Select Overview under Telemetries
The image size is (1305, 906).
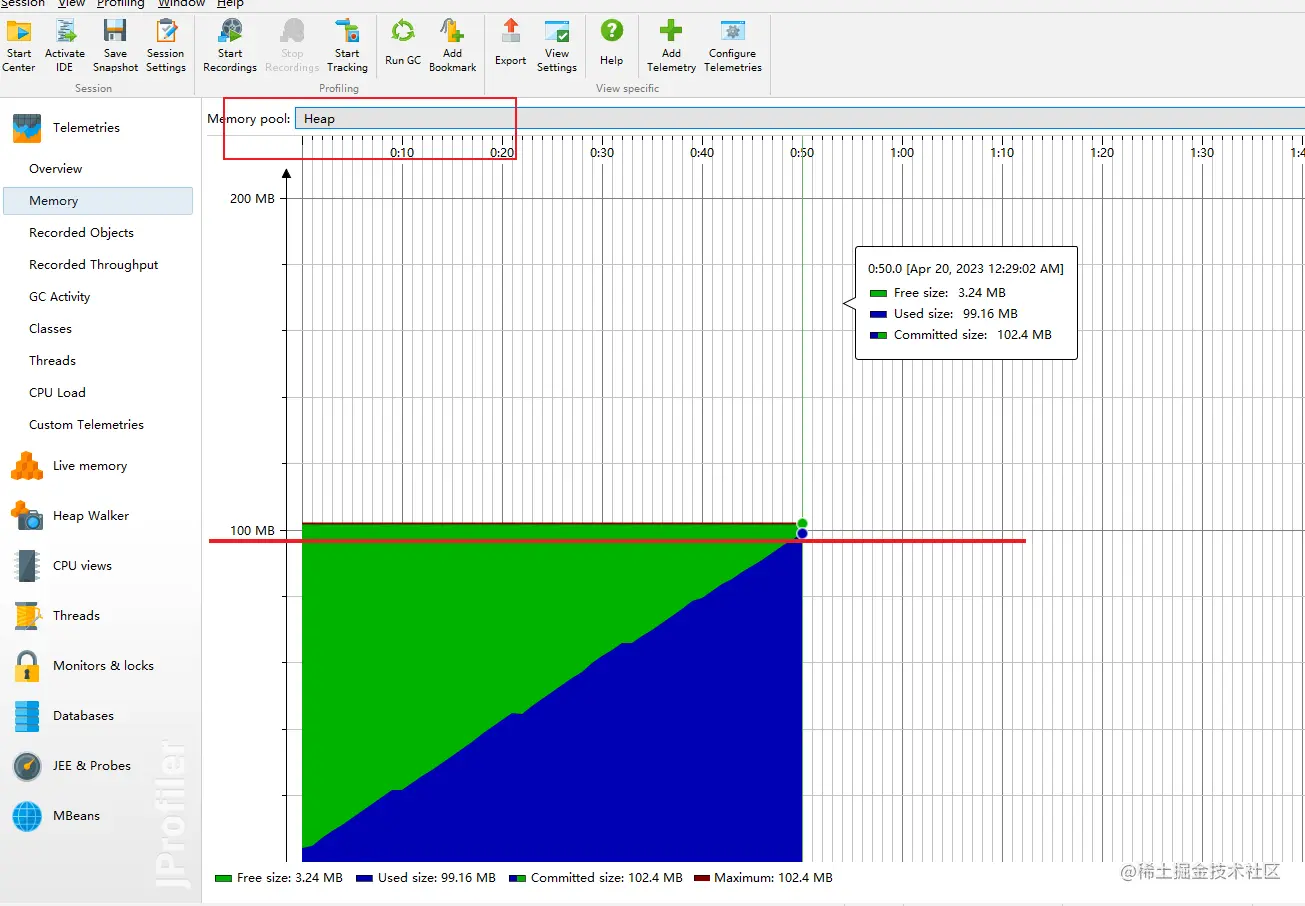coord(56,169)
